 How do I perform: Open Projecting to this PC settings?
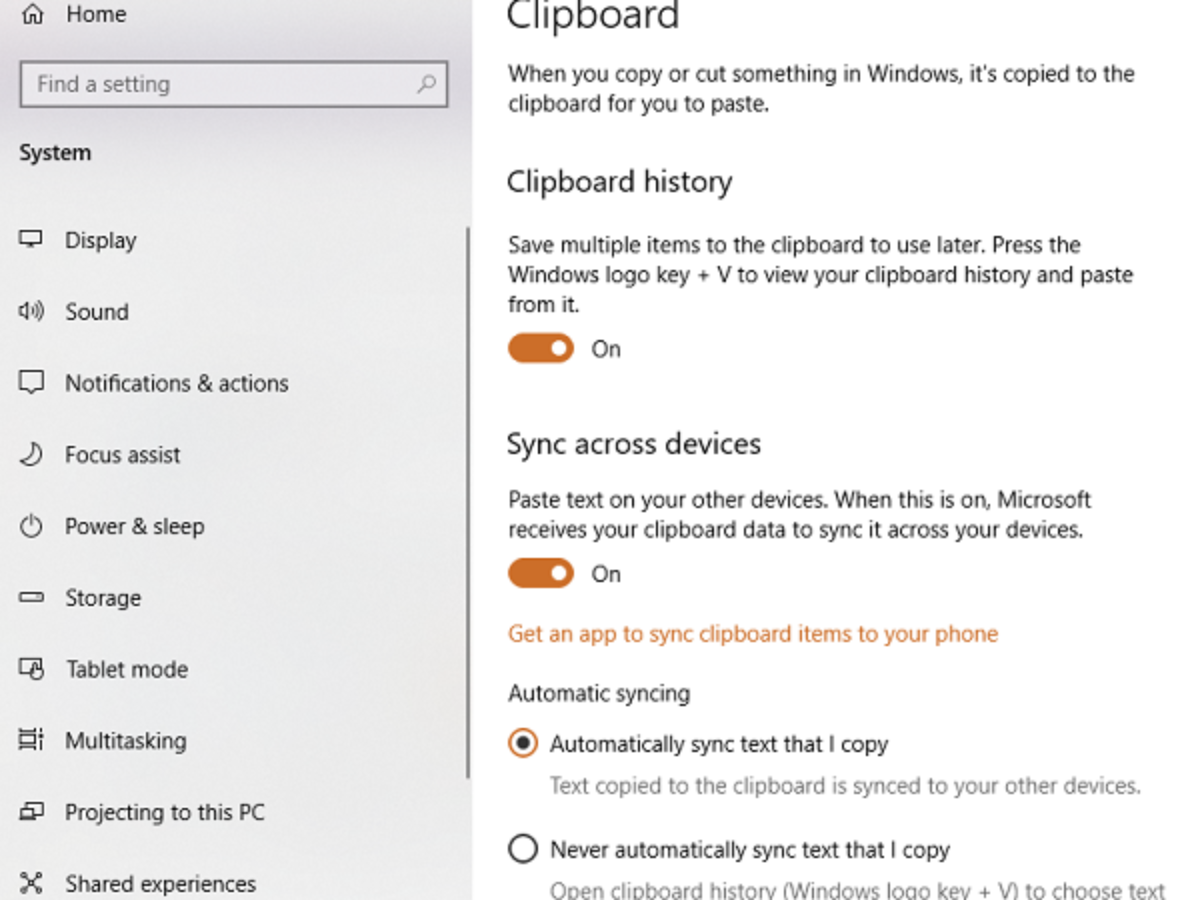click(x=165, y=813)
